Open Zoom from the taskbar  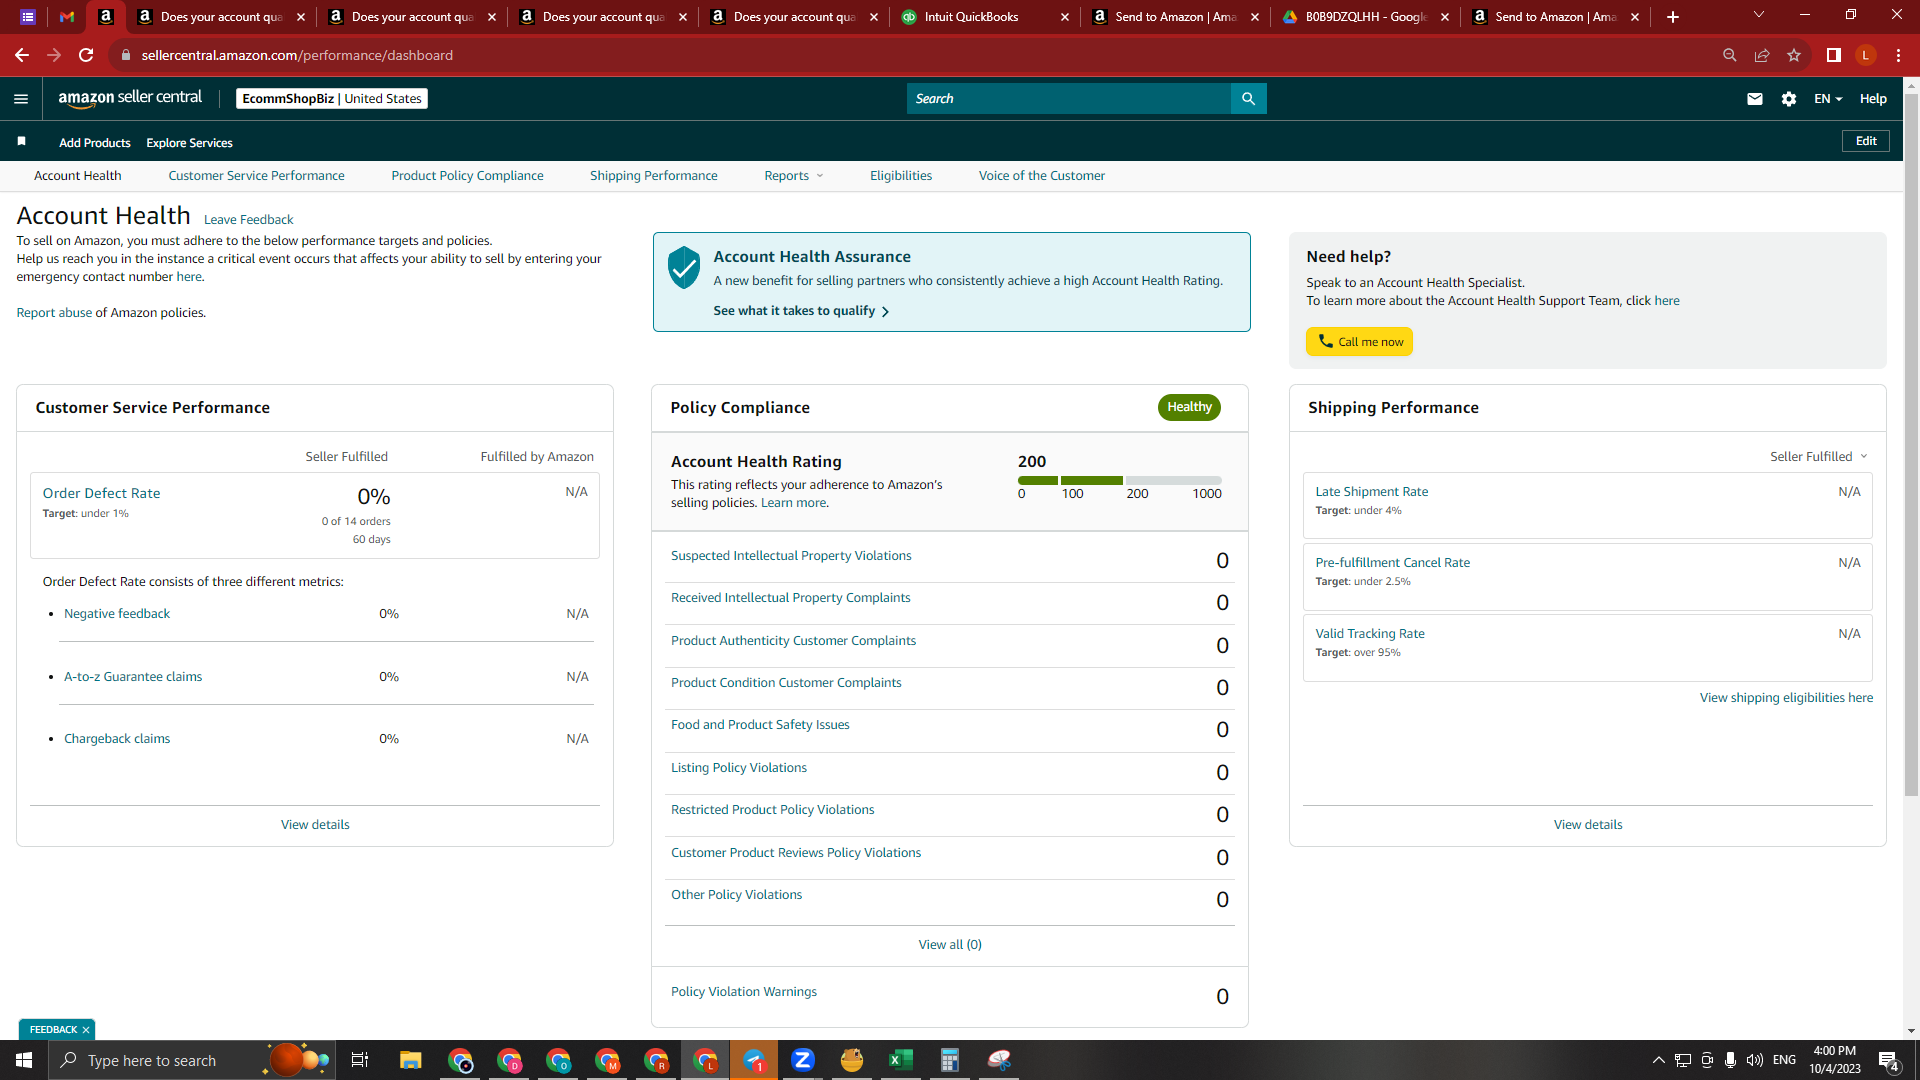coord(803,1060)
